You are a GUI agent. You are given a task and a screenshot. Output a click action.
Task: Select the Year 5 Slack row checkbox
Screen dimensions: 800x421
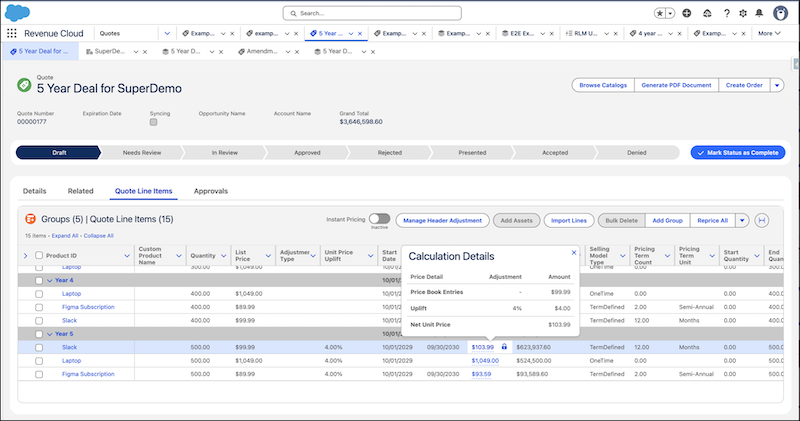(39, 348)
